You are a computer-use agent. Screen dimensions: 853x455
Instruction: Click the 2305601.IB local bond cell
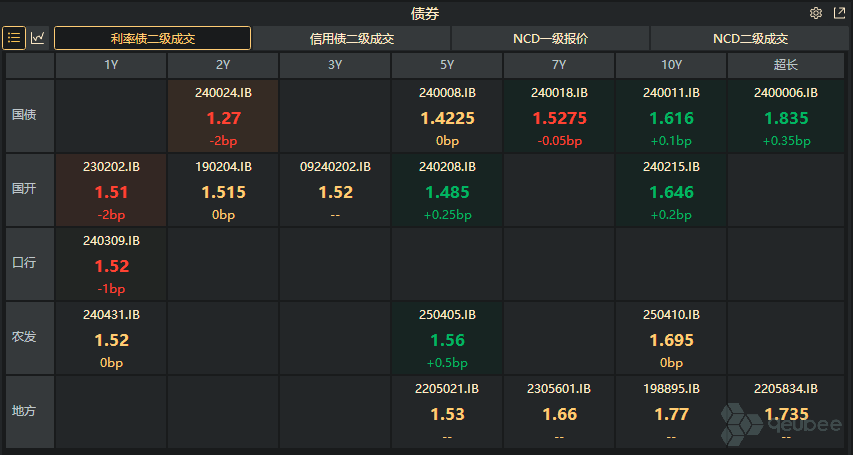(x=559, y=411)
